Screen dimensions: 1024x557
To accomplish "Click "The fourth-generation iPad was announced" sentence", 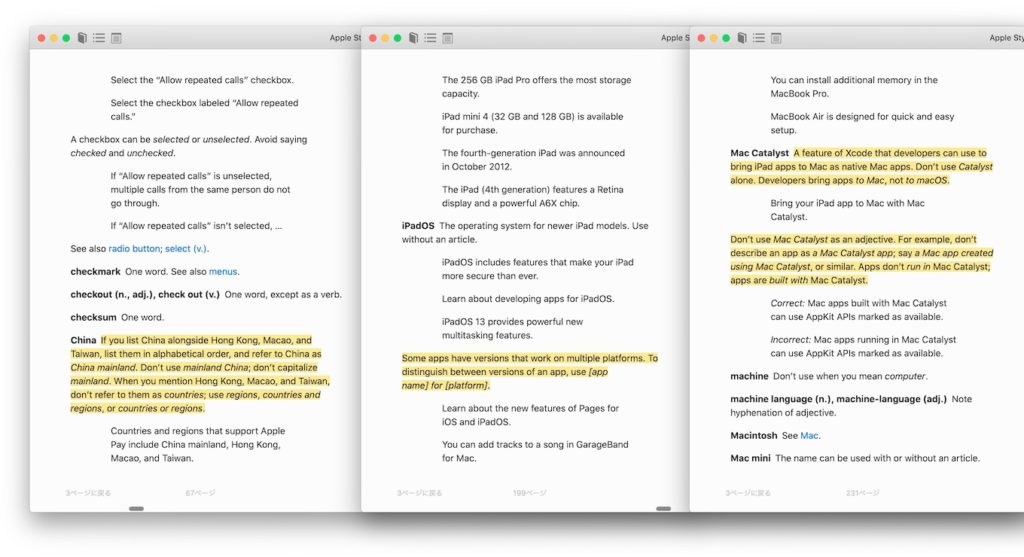I will (533, 160).
